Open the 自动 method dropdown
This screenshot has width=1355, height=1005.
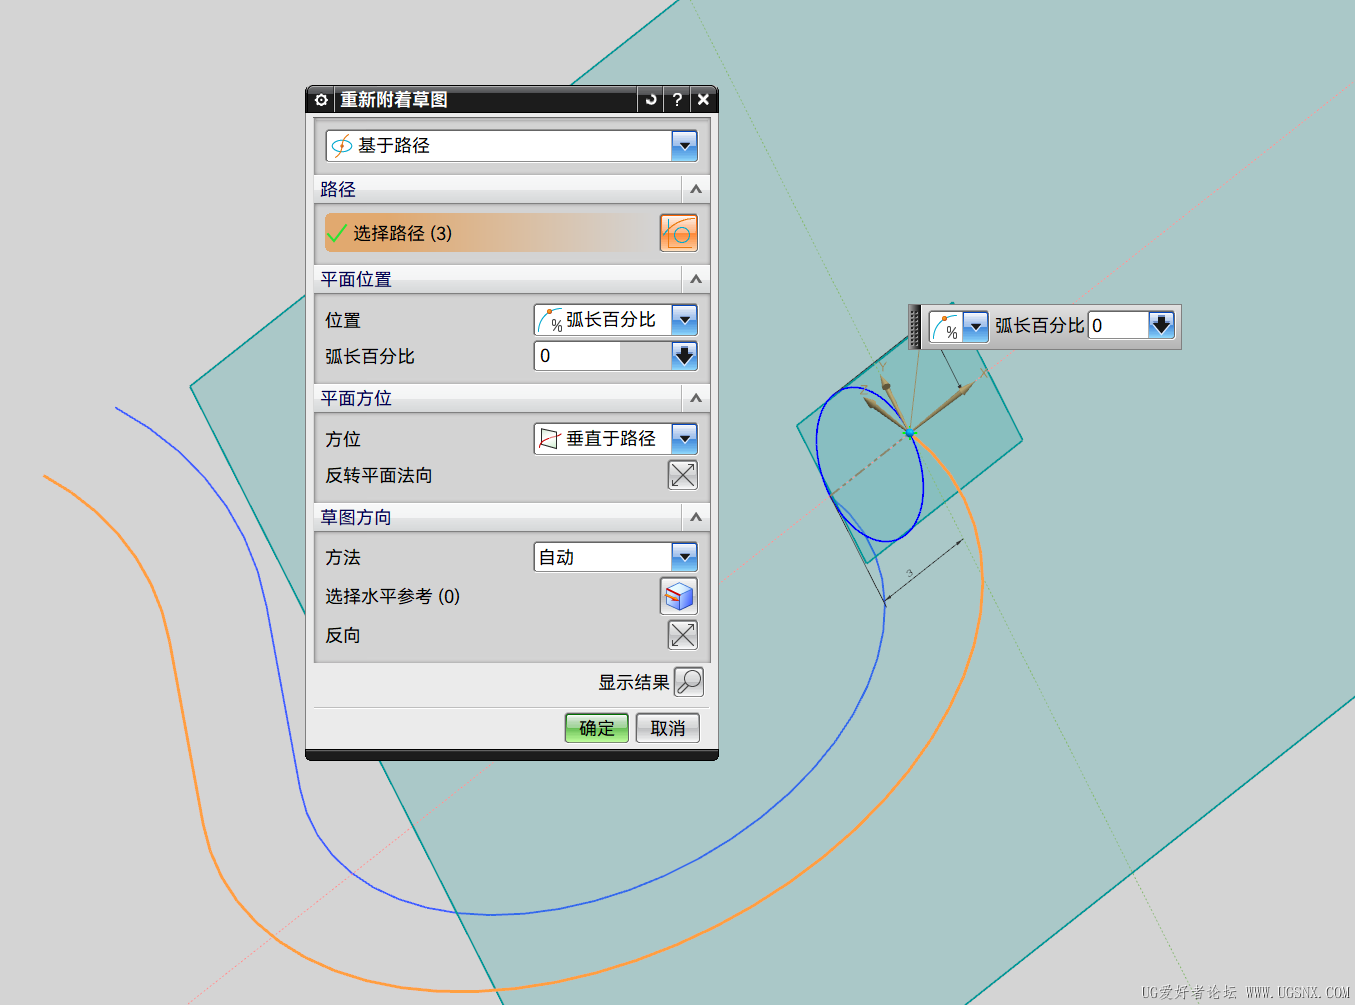pyautogui.click(x=684, y=557)
